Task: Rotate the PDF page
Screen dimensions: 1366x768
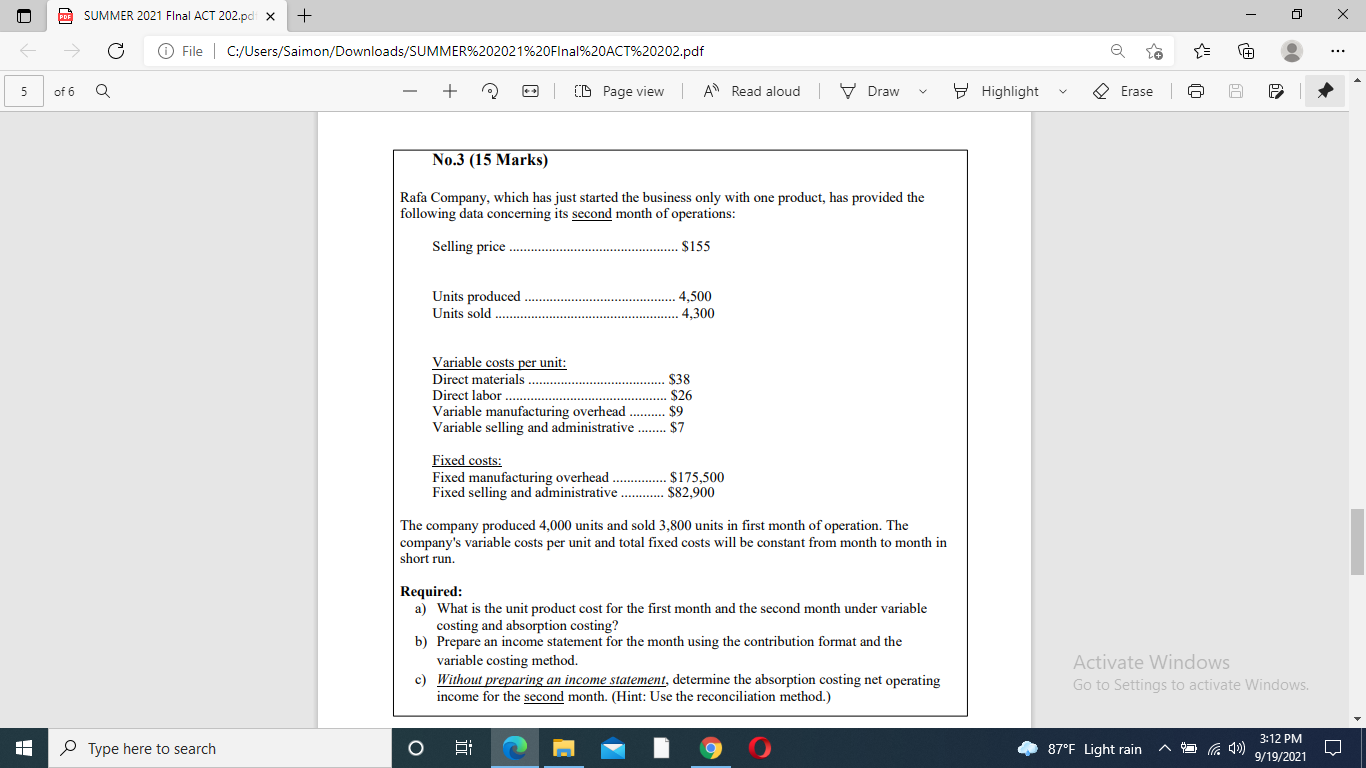Action: click(x=489, y=91)
